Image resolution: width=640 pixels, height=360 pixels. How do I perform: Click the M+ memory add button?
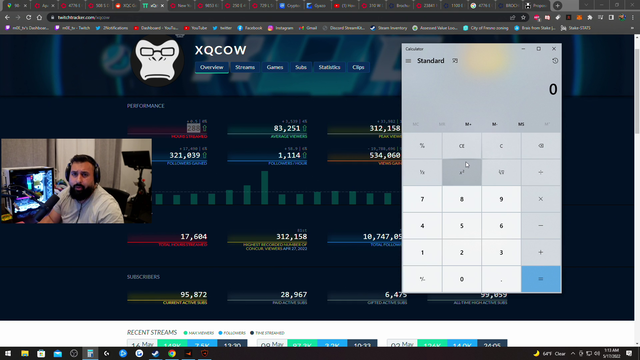click(x=468, y=124)
